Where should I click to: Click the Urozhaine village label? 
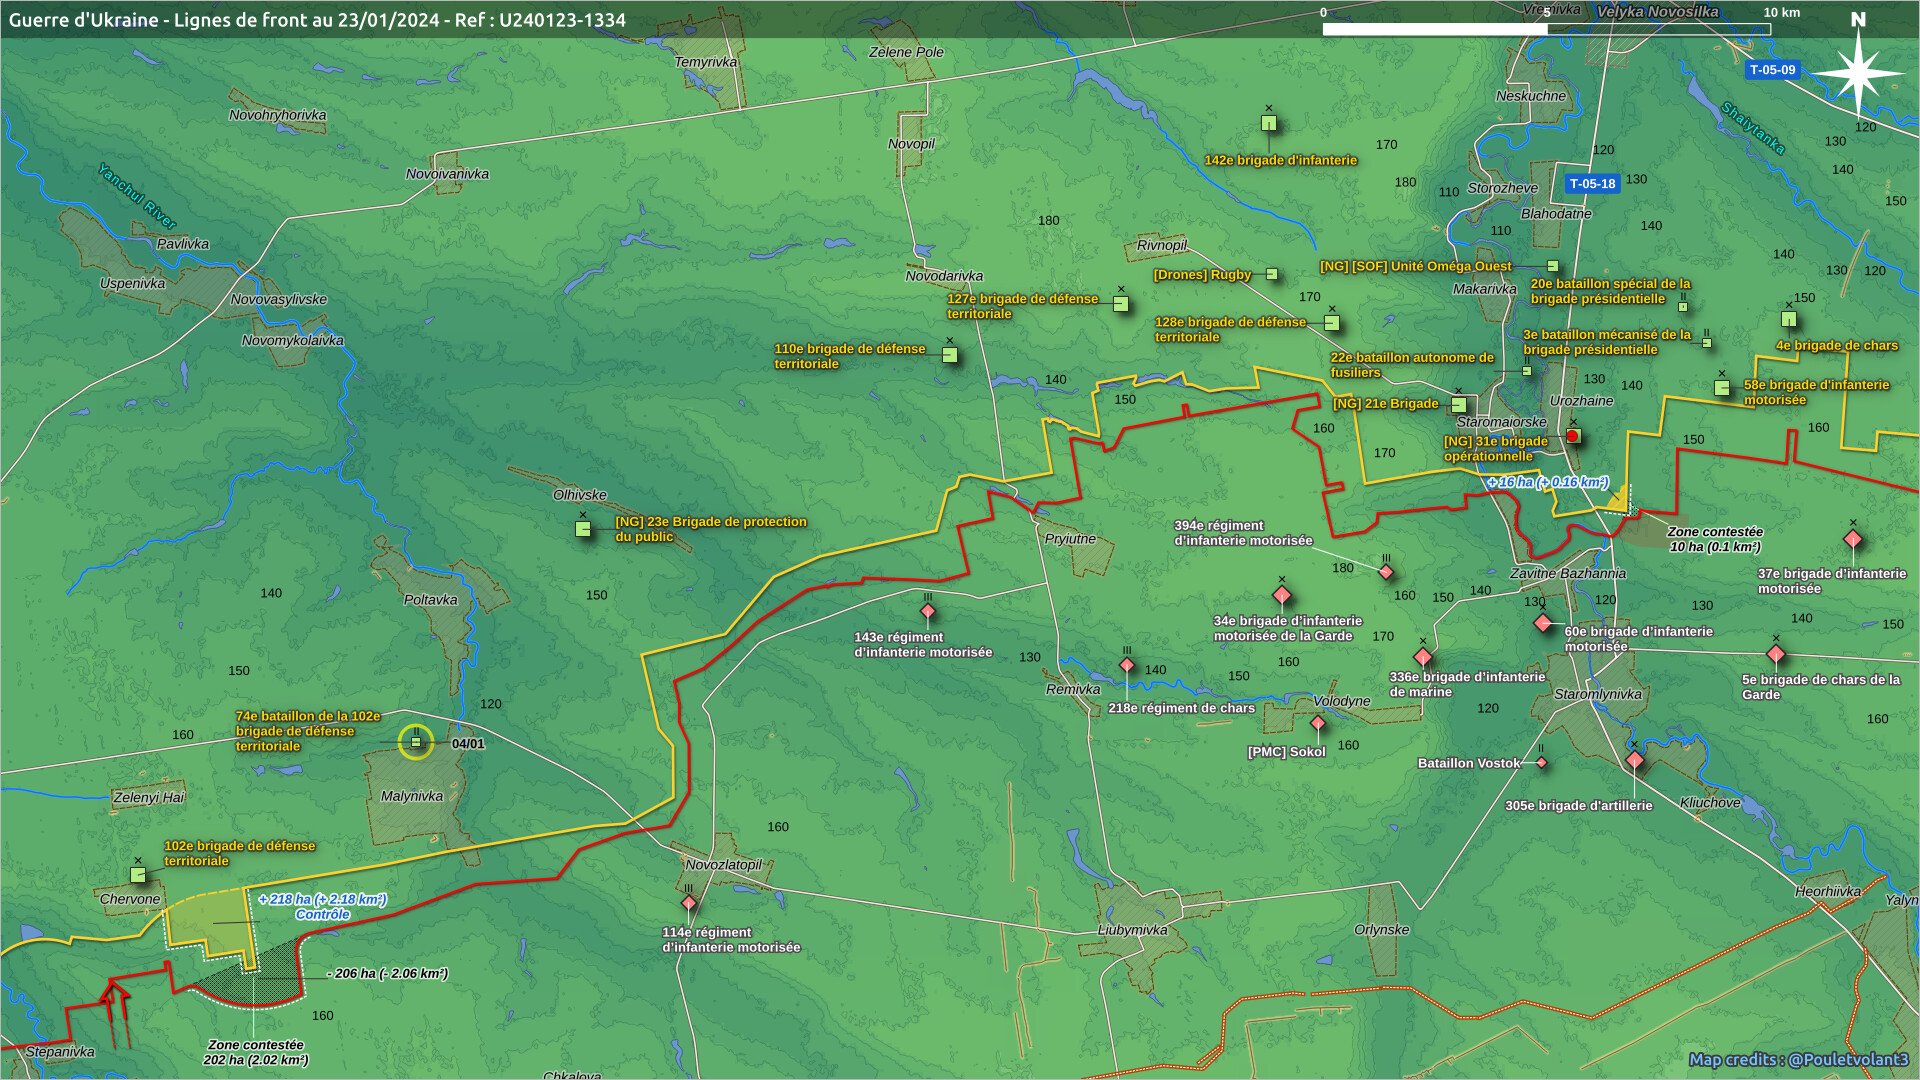pyautogui.click(x=1581, y=401)
